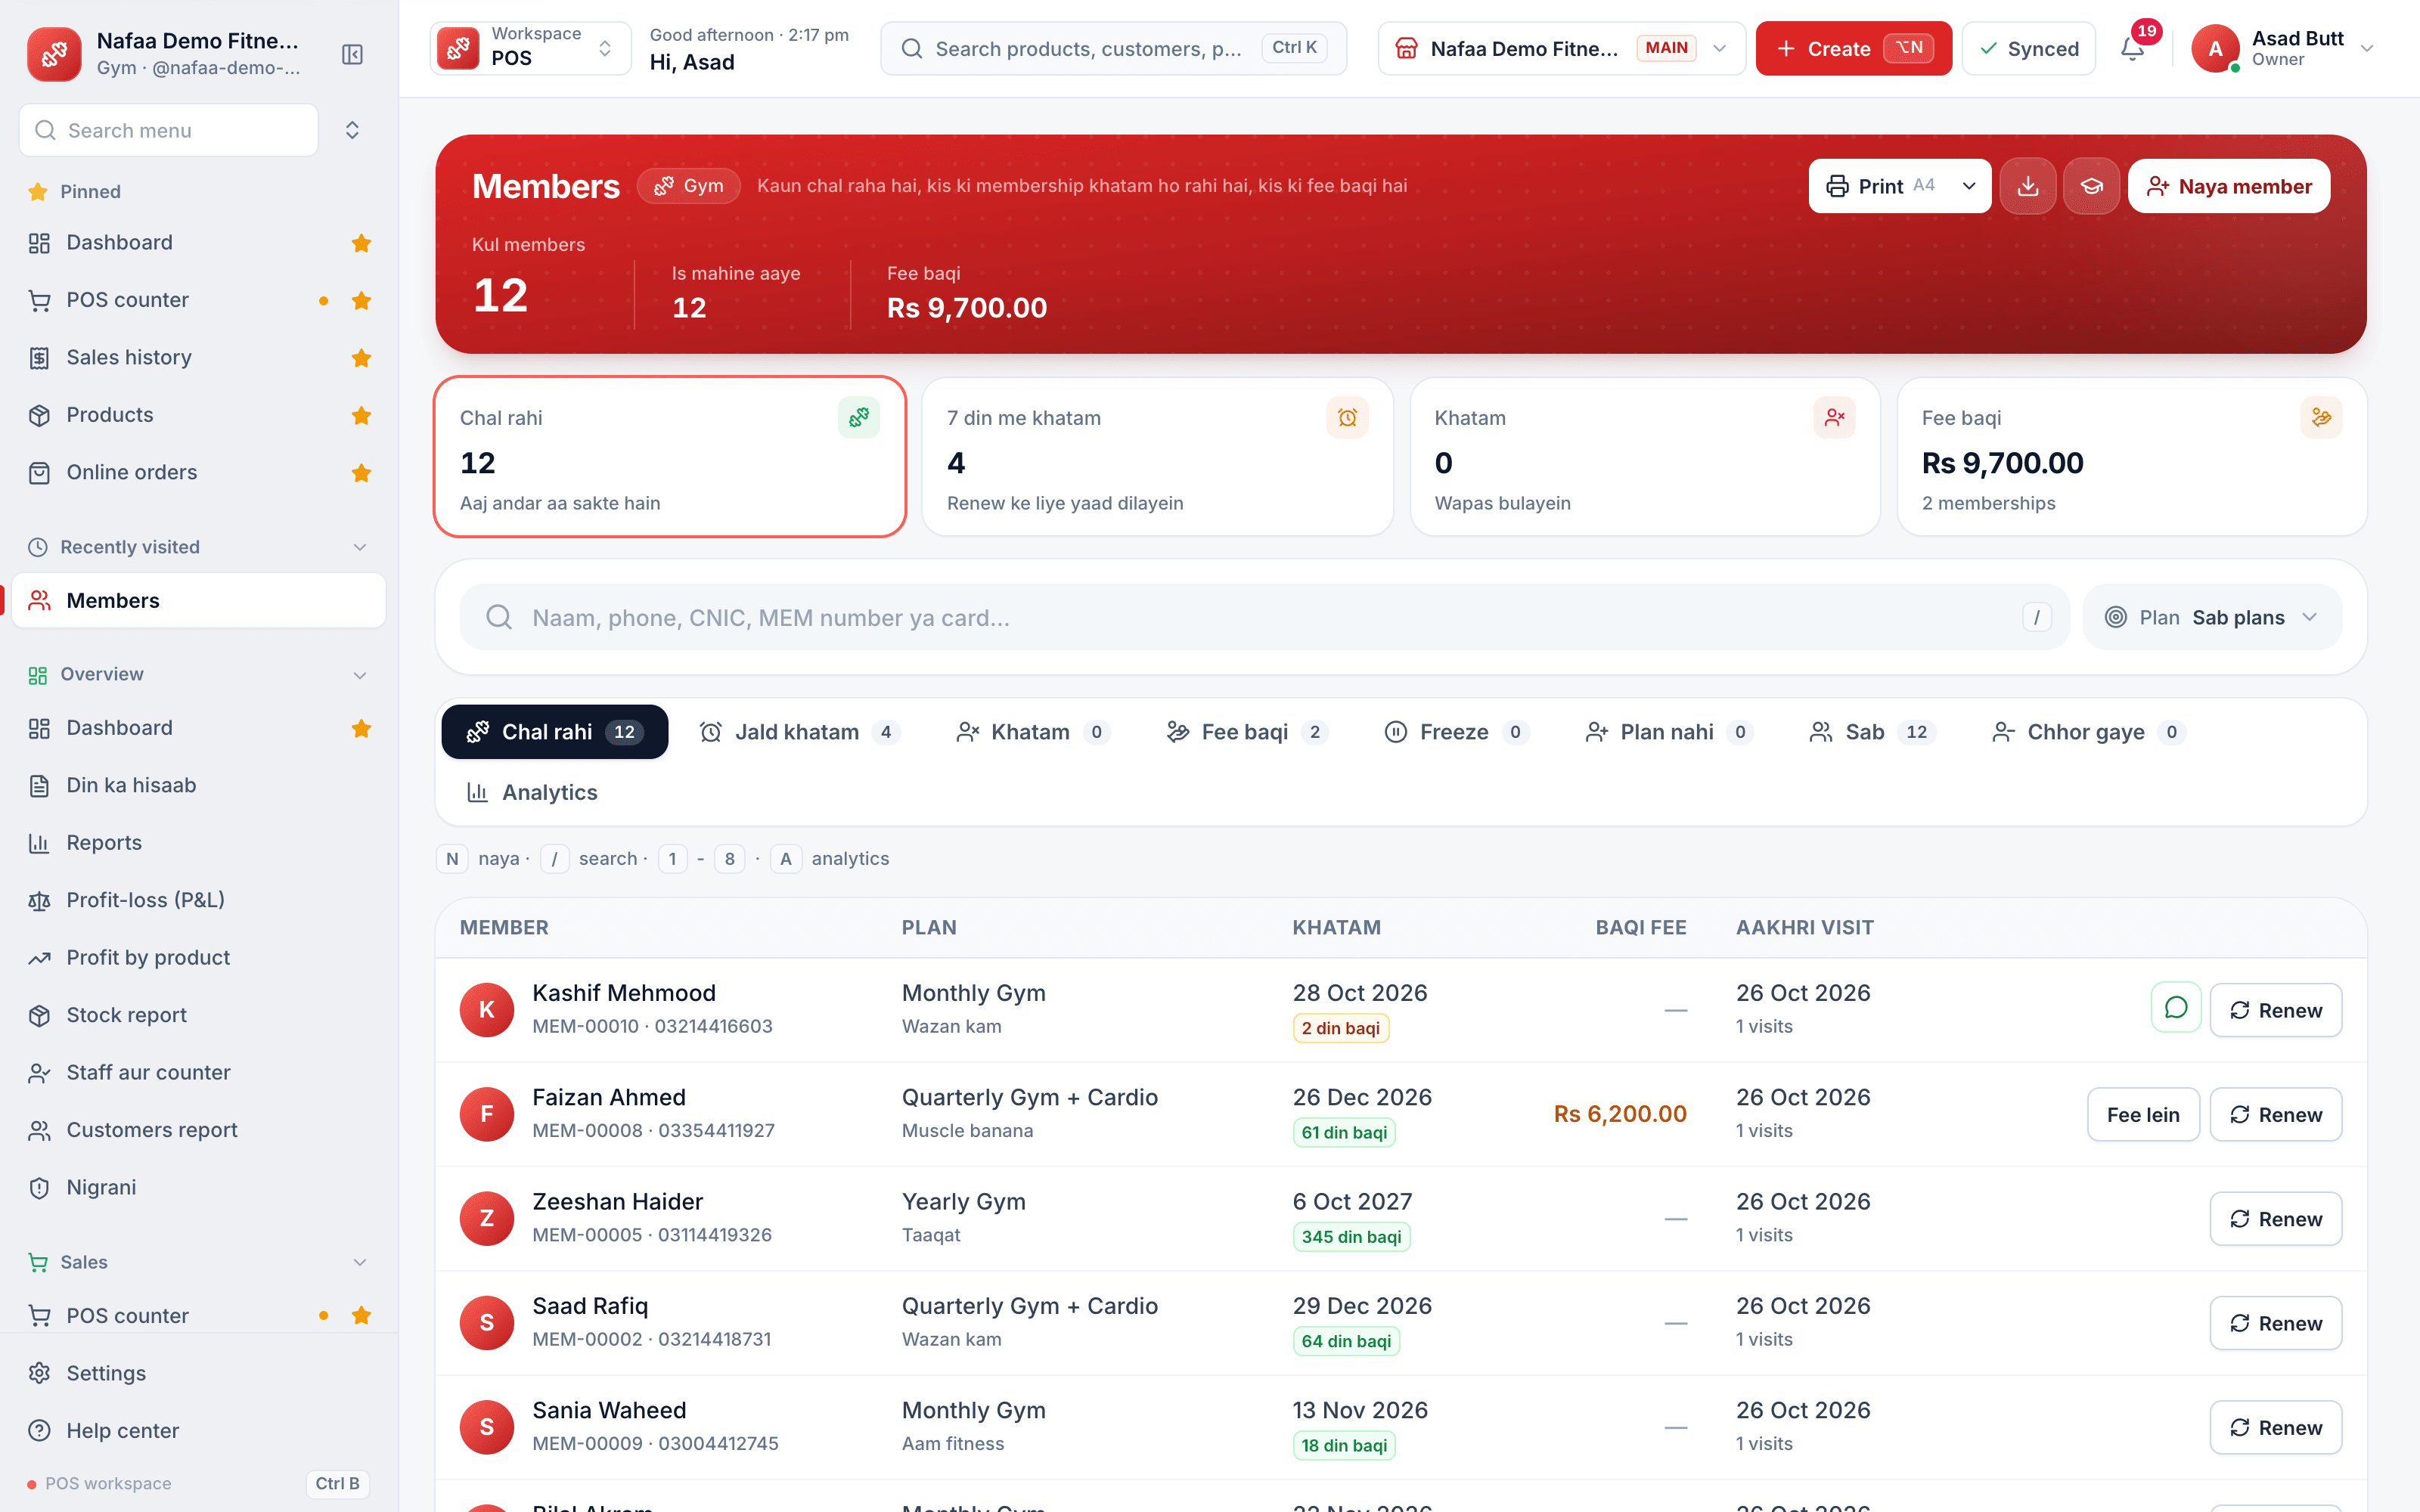Click the Khatam card member icon

1834,417
